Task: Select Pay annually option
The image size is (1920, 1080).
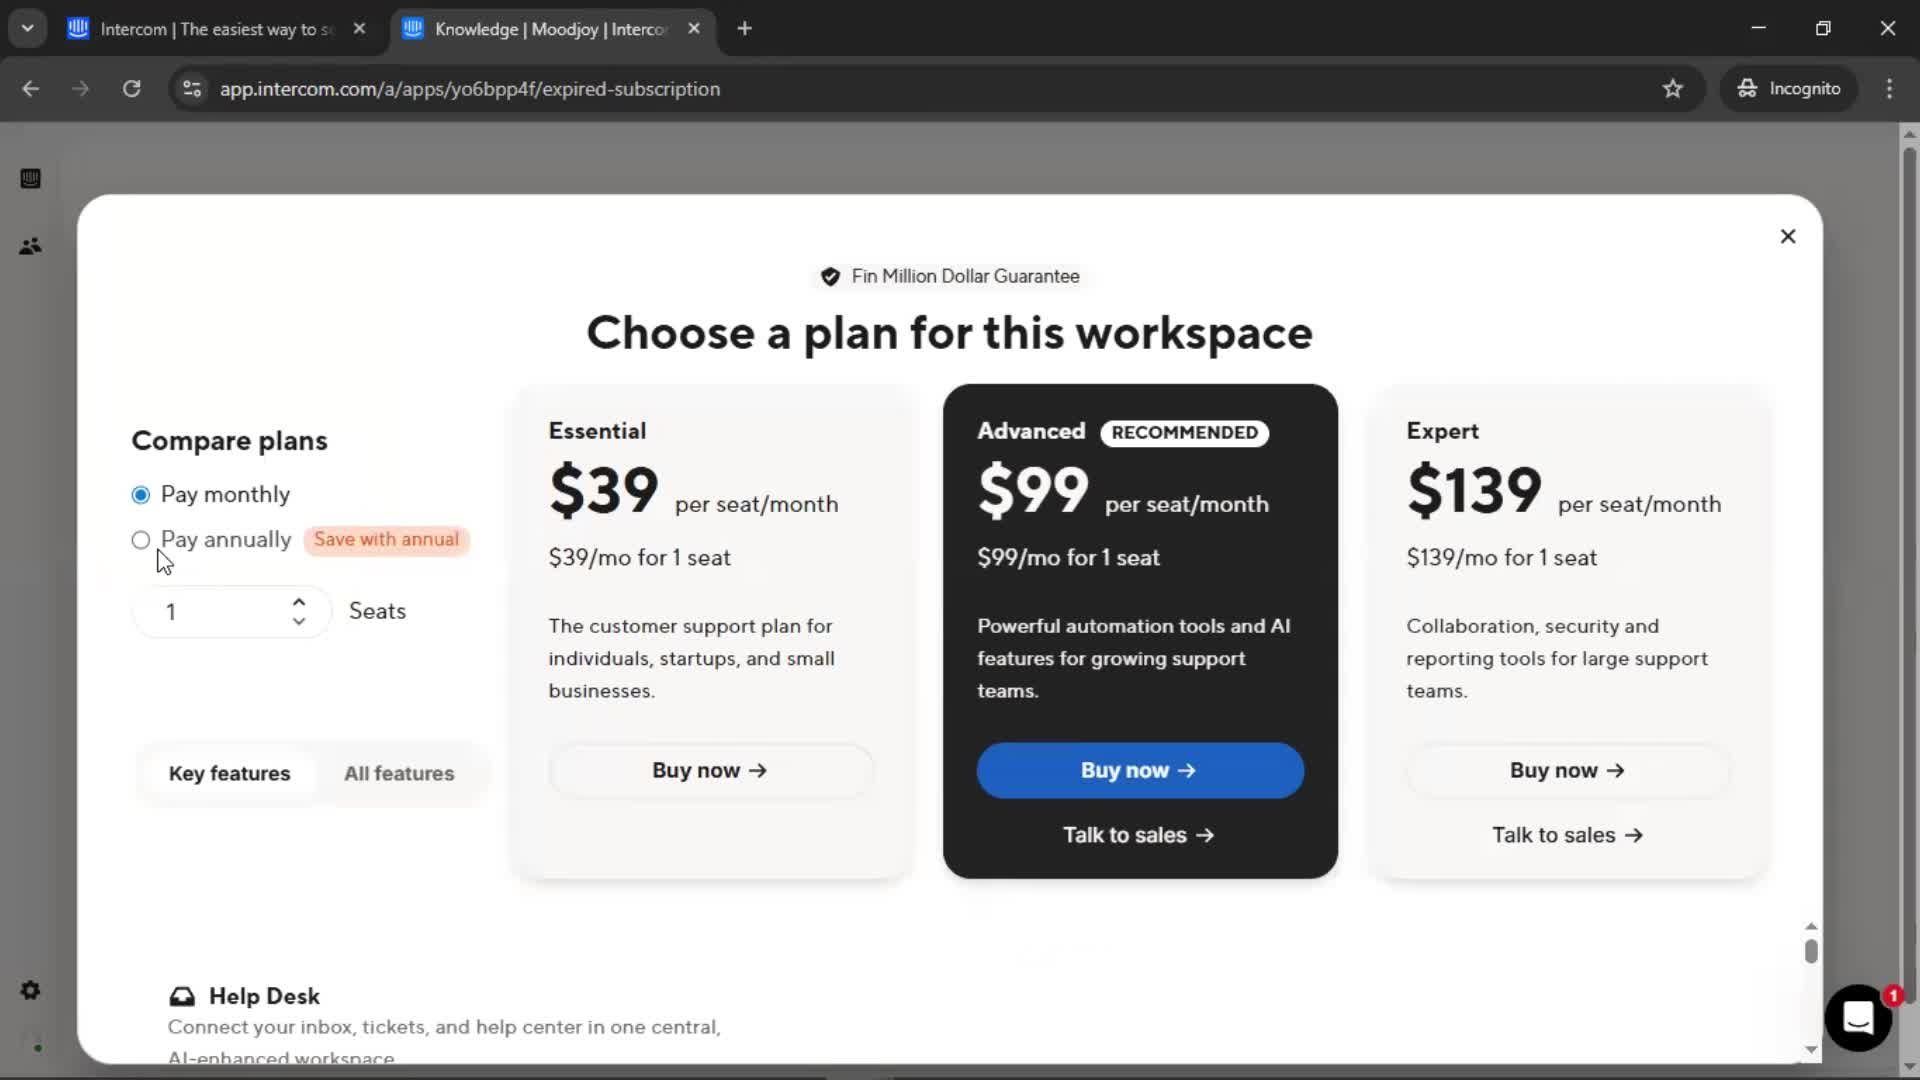Action: click(x=141, y=540)
